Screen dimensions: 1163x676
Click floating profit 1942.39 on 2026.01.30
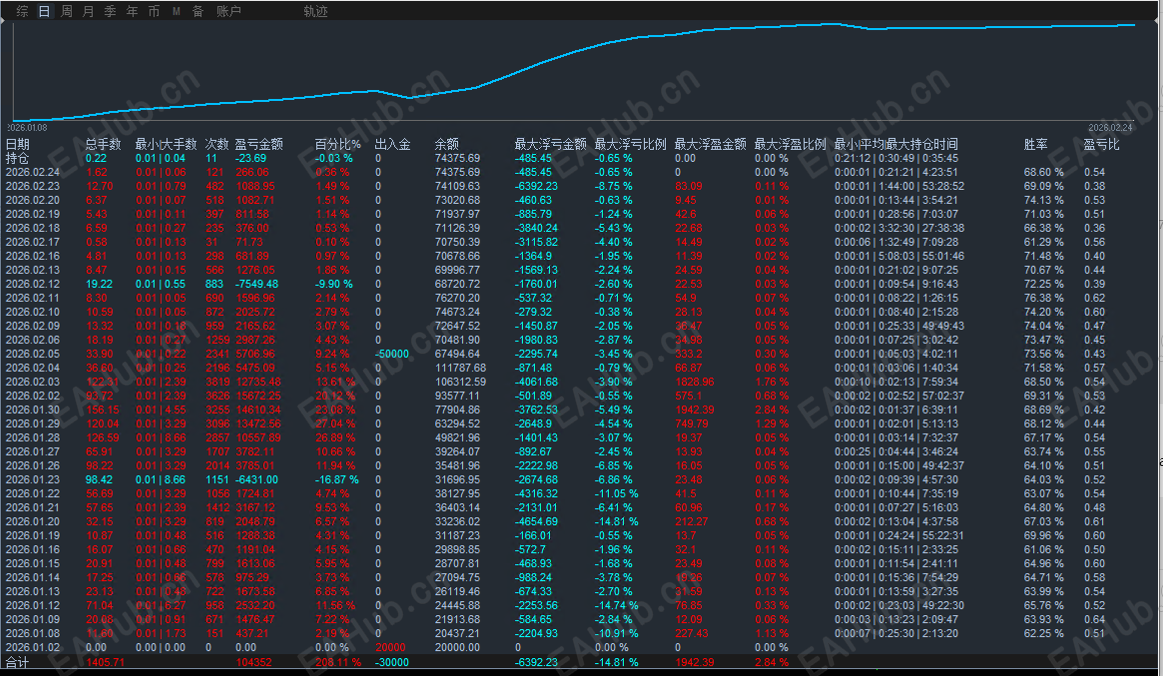(x=695, y=410)
